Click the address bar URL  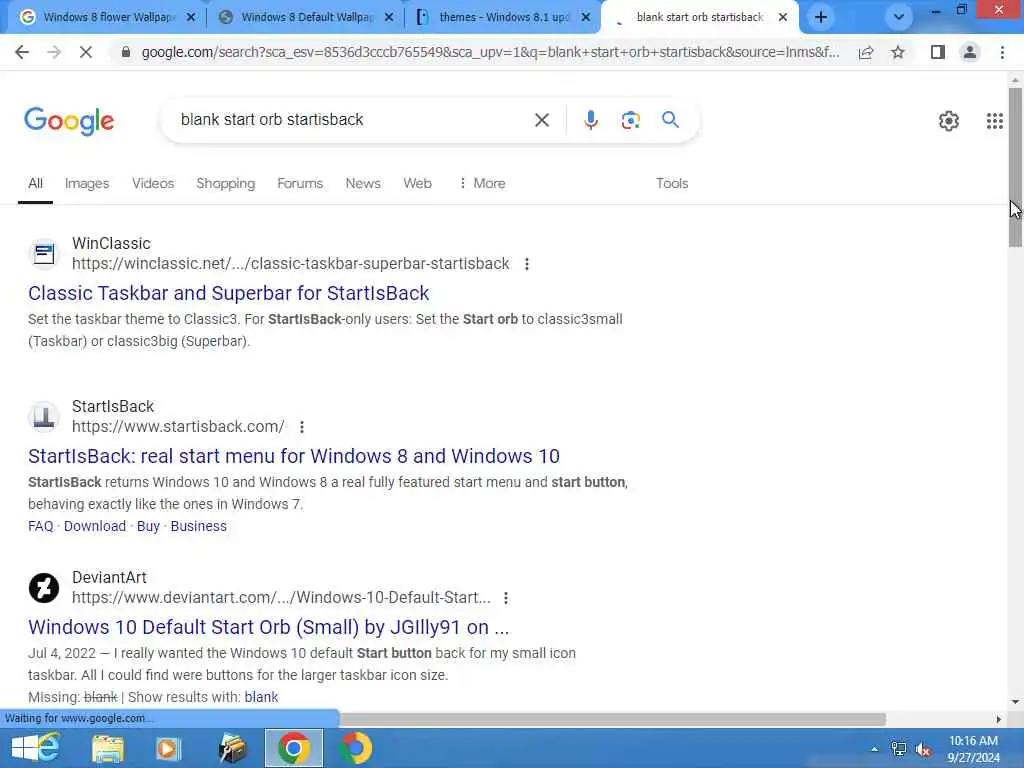click(490, 52)
